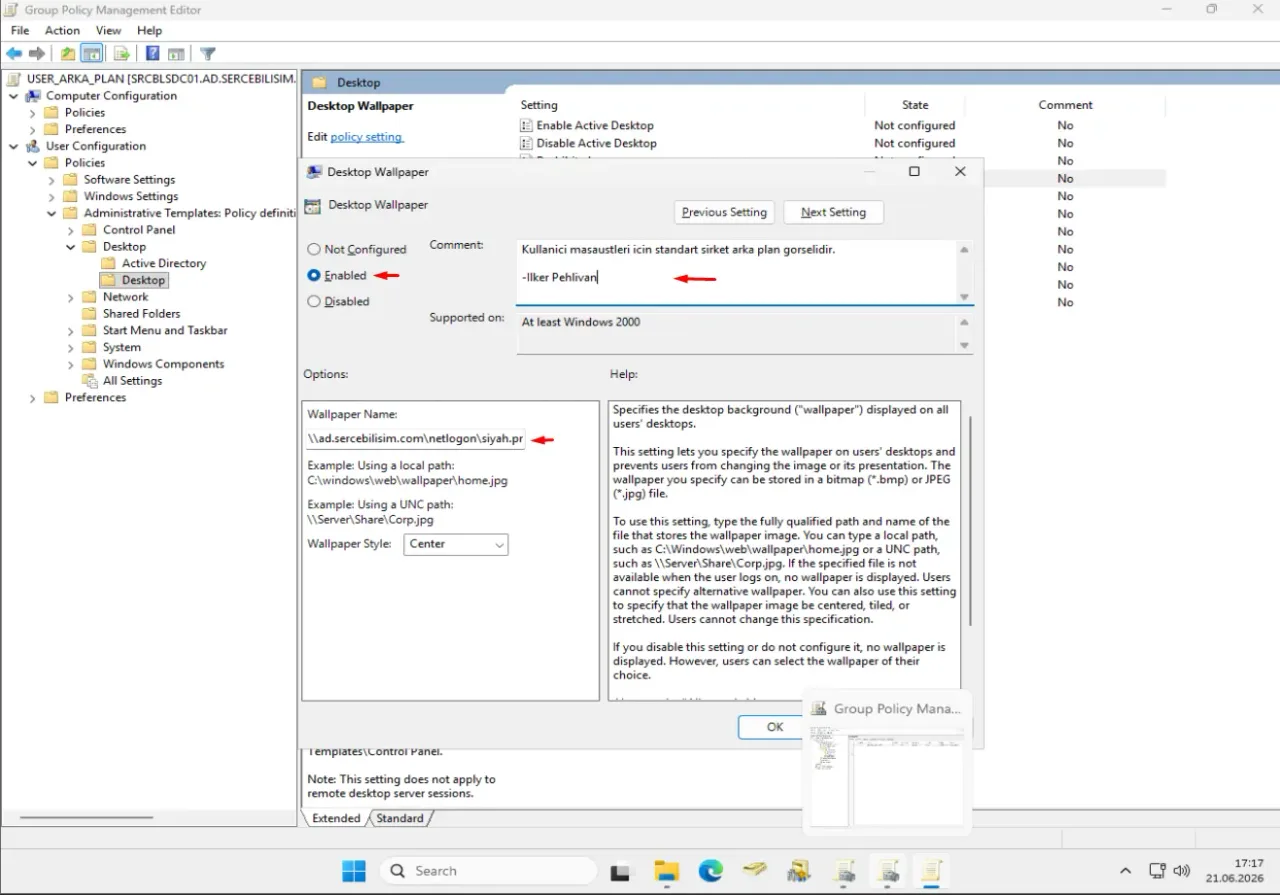Click the policy setting link
This screenshot has width=1280, height=895.
point(366,137)
